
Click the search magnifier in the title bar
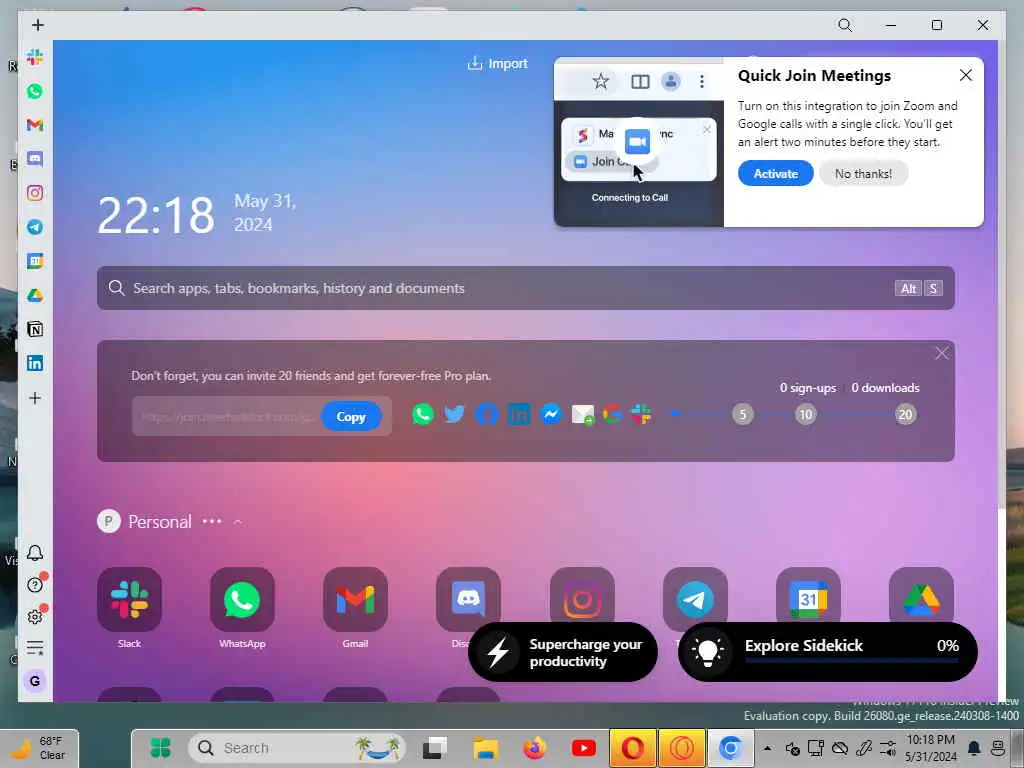click(x=845, y=25)
